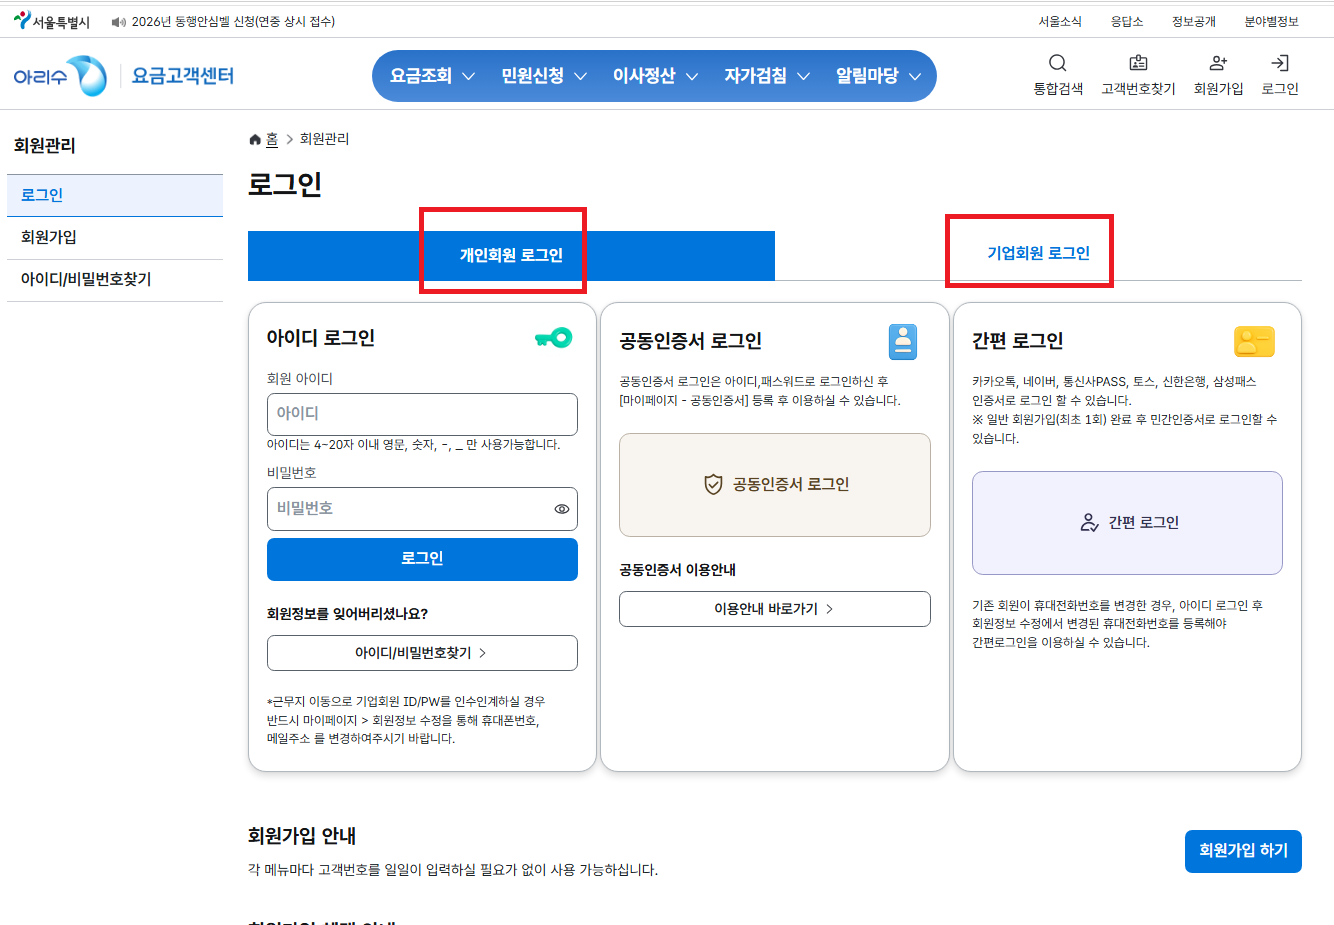Click the 홈 breadcrumb link
This screenshot has height=925, width=1334.
point(272,139)
